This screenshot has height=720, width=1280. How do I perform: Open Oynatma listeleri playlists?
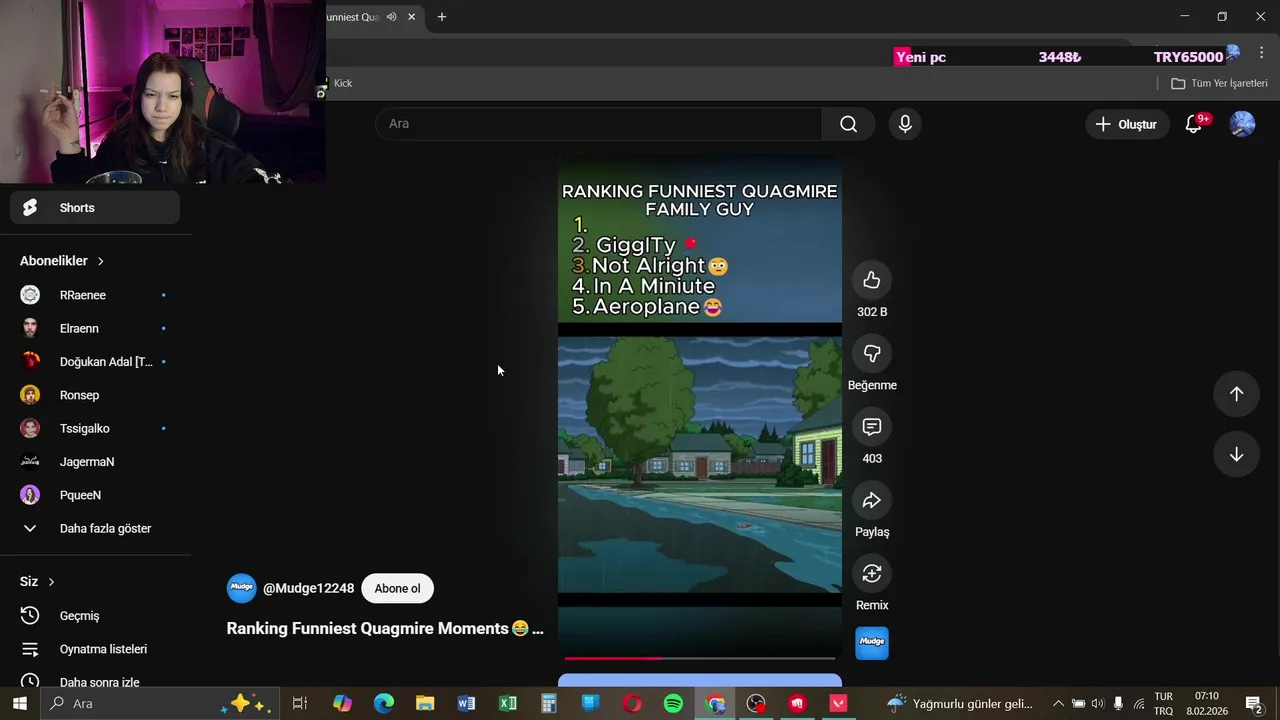pos(95,649)
